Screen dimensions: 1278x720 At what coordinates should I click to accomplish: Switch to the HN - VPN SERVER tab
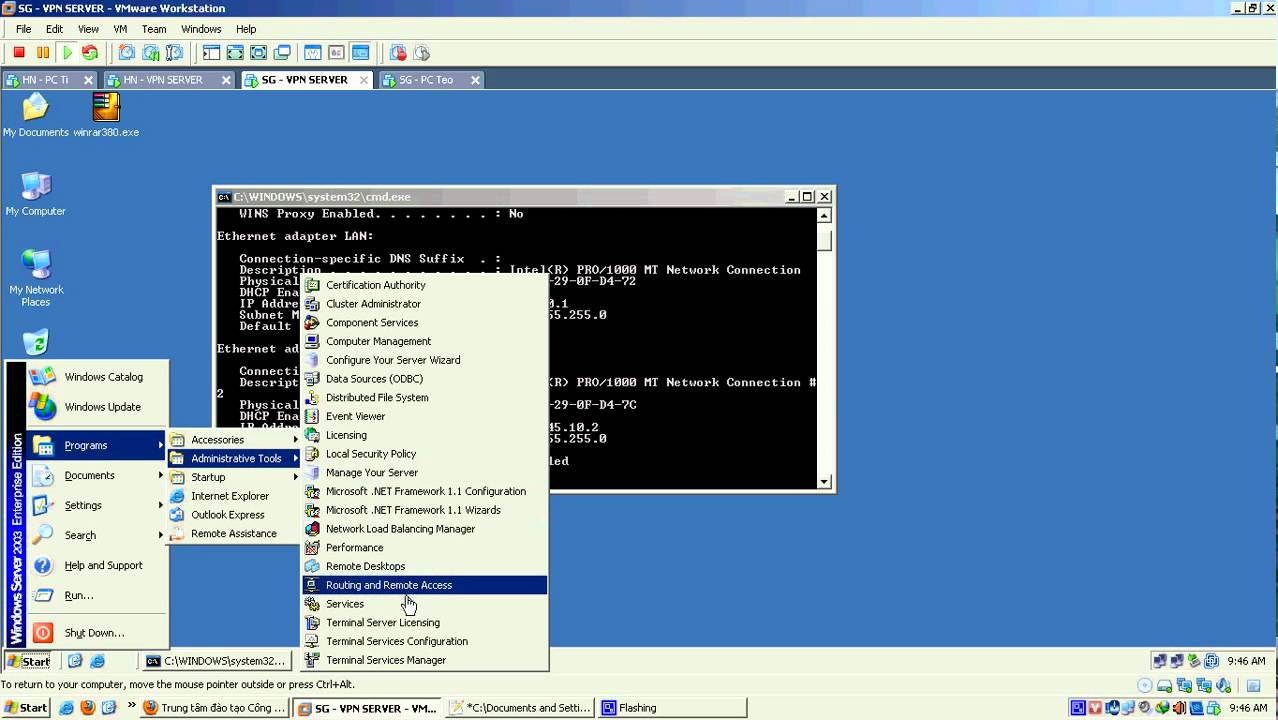point(169,80)
